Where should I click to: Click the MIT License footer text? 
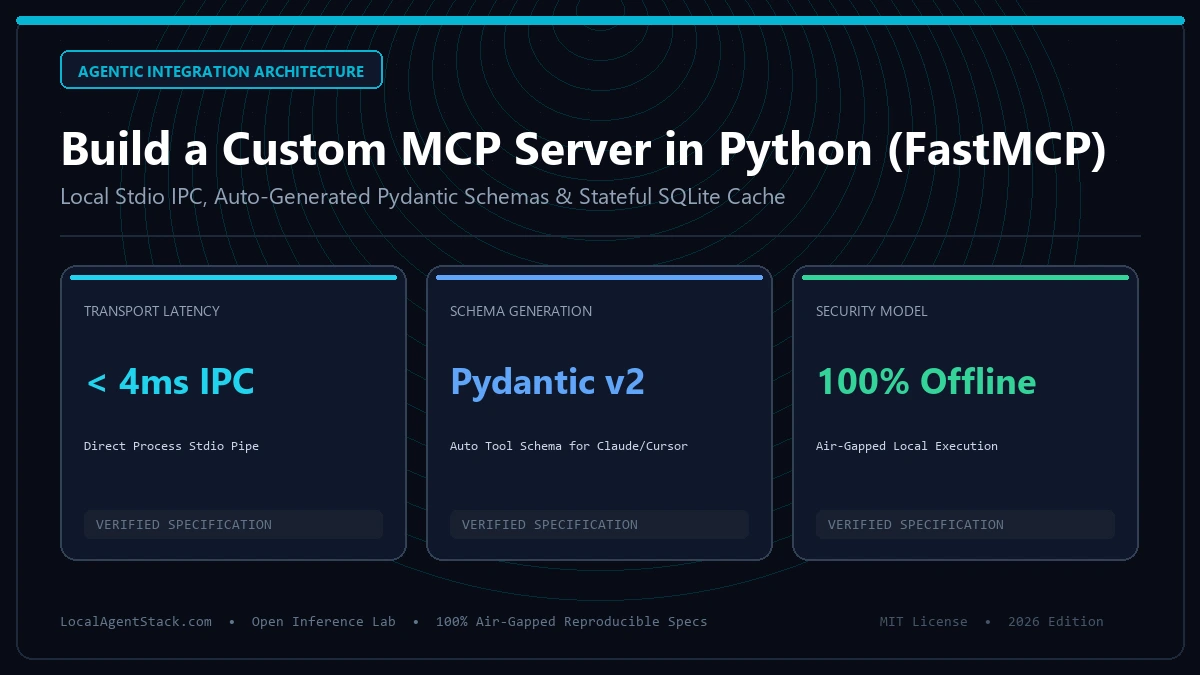click(923, 621)
